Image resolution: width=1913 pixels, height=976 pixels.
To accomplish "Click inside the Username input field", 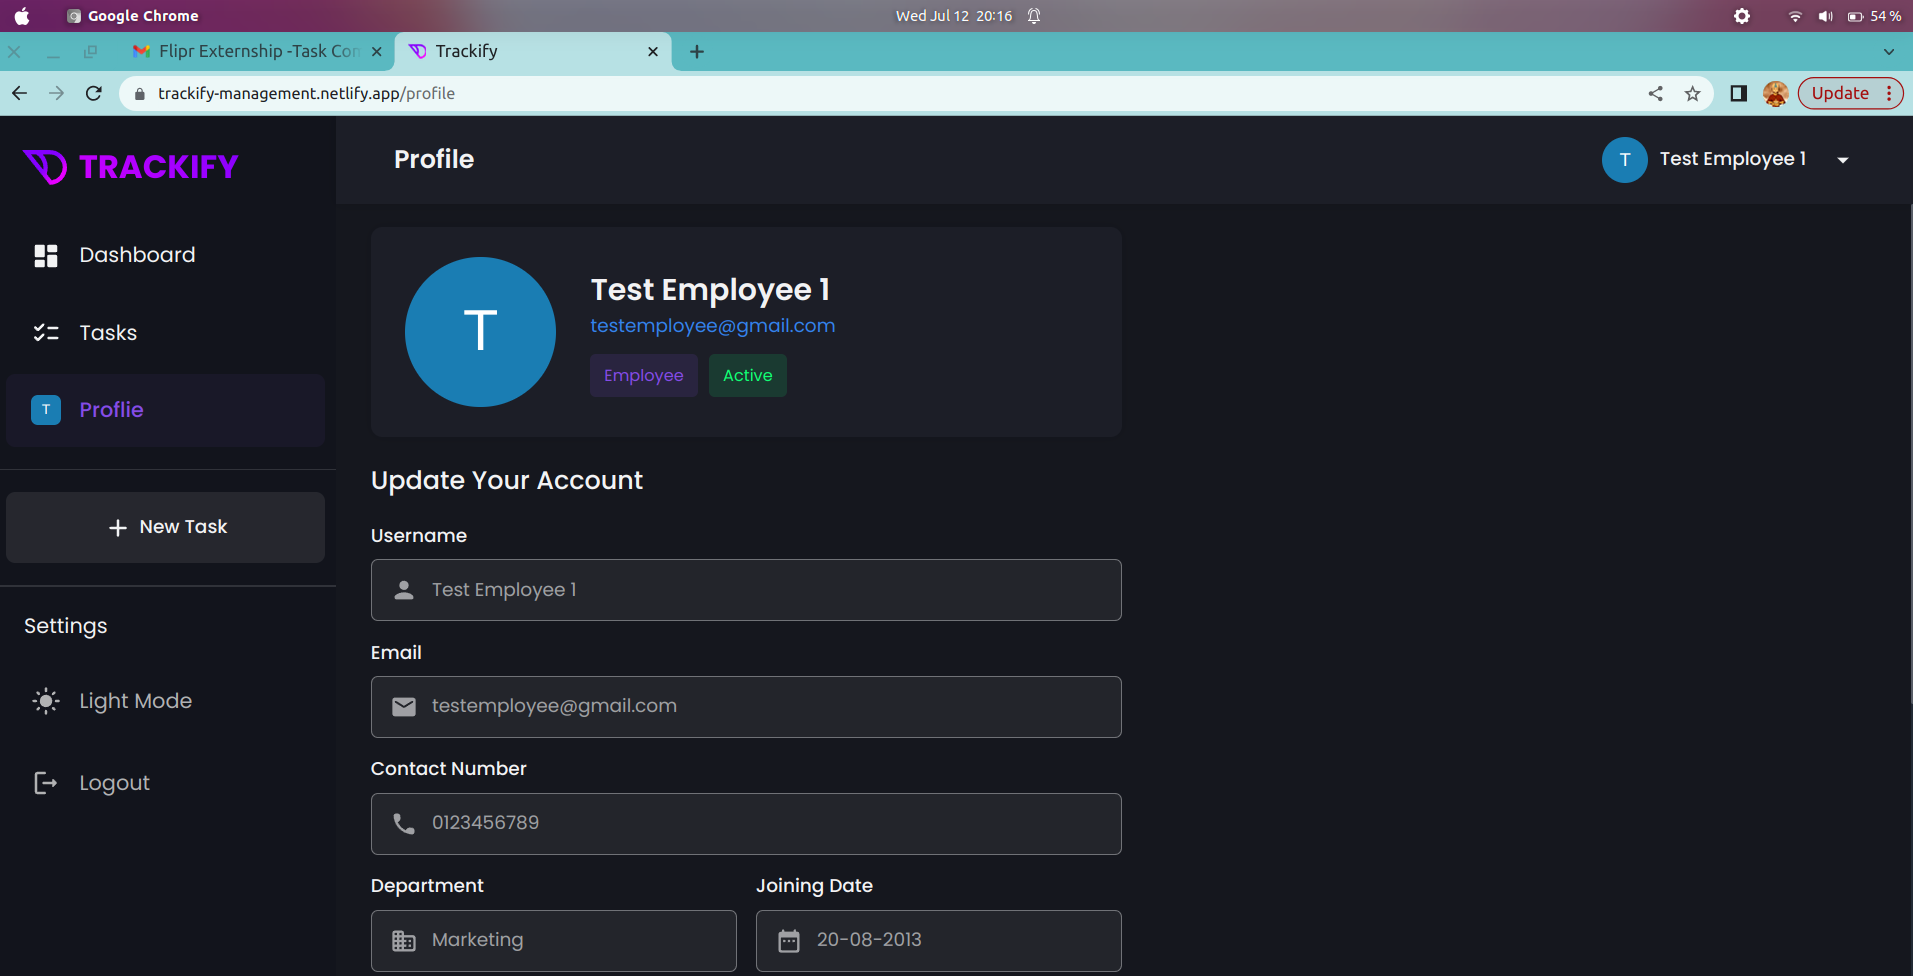I will [745, 589].
